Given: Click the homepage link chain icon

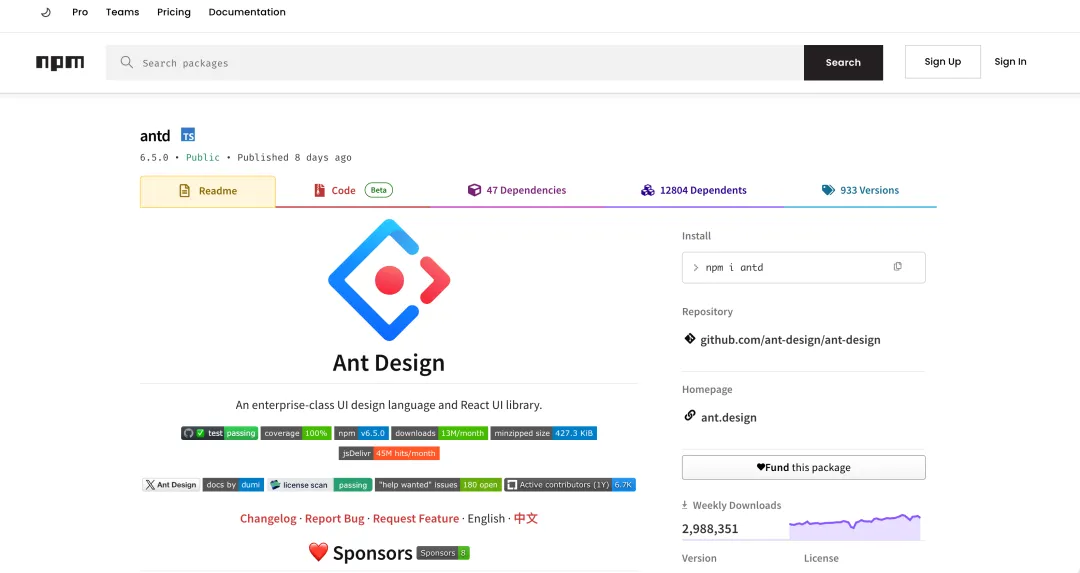Looking at the screenshot, I should [689, 415].
